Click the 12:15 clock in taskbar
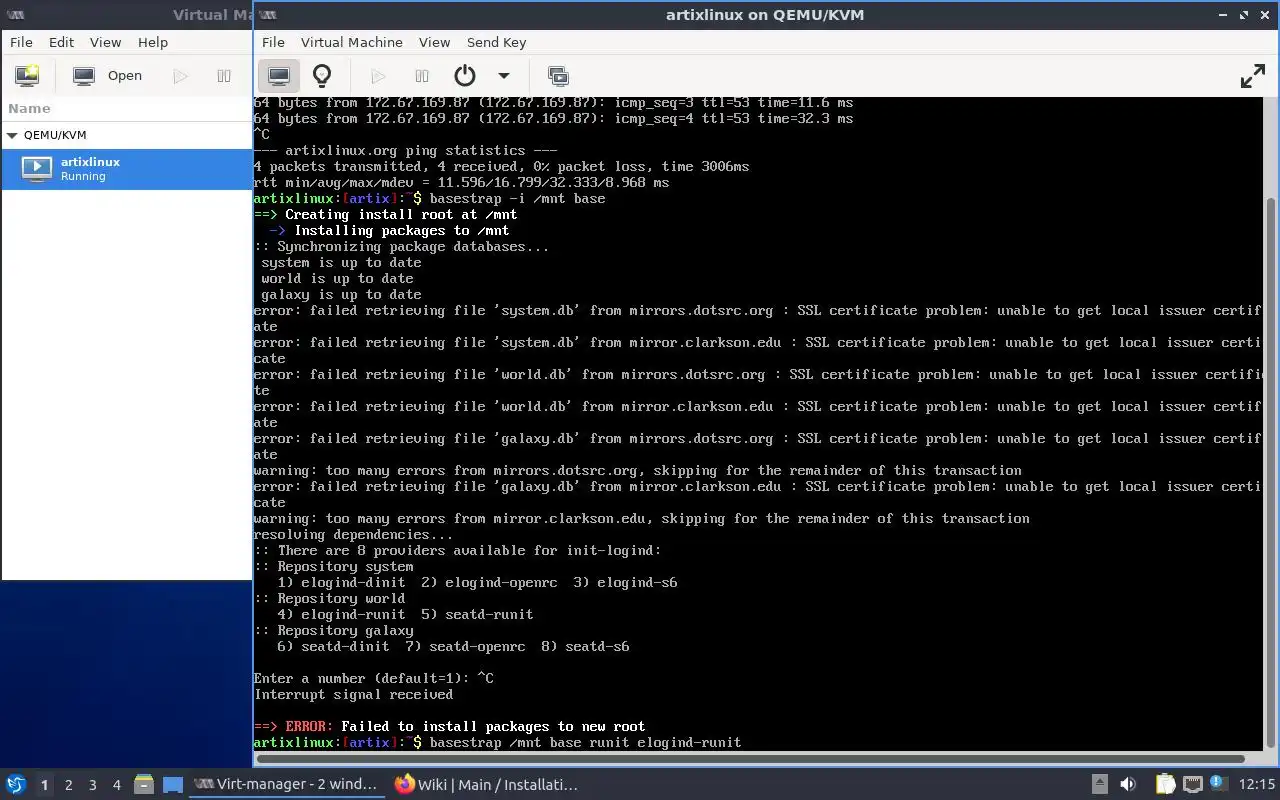This screenshot has height=800, width=1280. click(1257, 785)
